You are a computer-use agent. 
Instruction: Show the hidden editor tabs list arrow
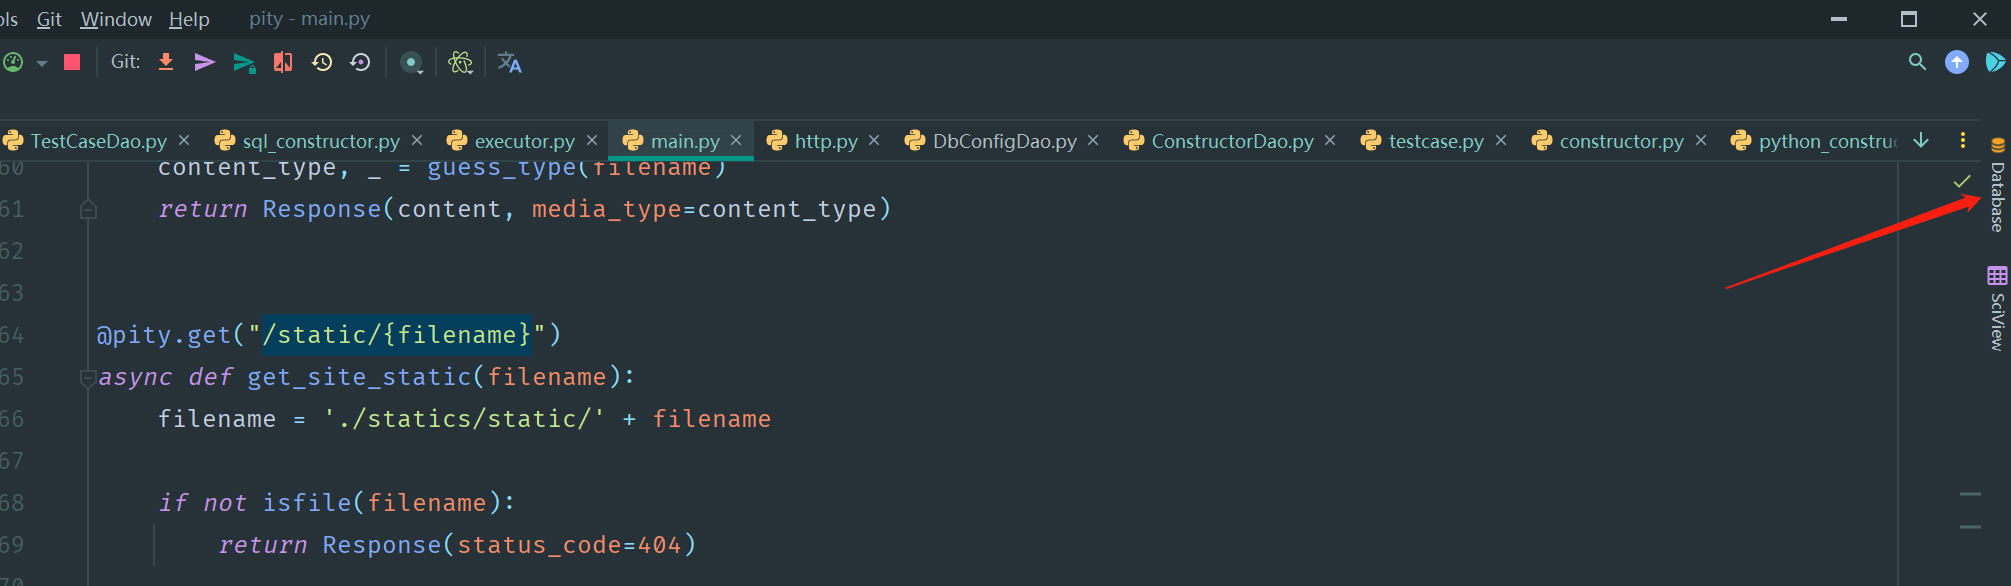tap(1921, 140)
